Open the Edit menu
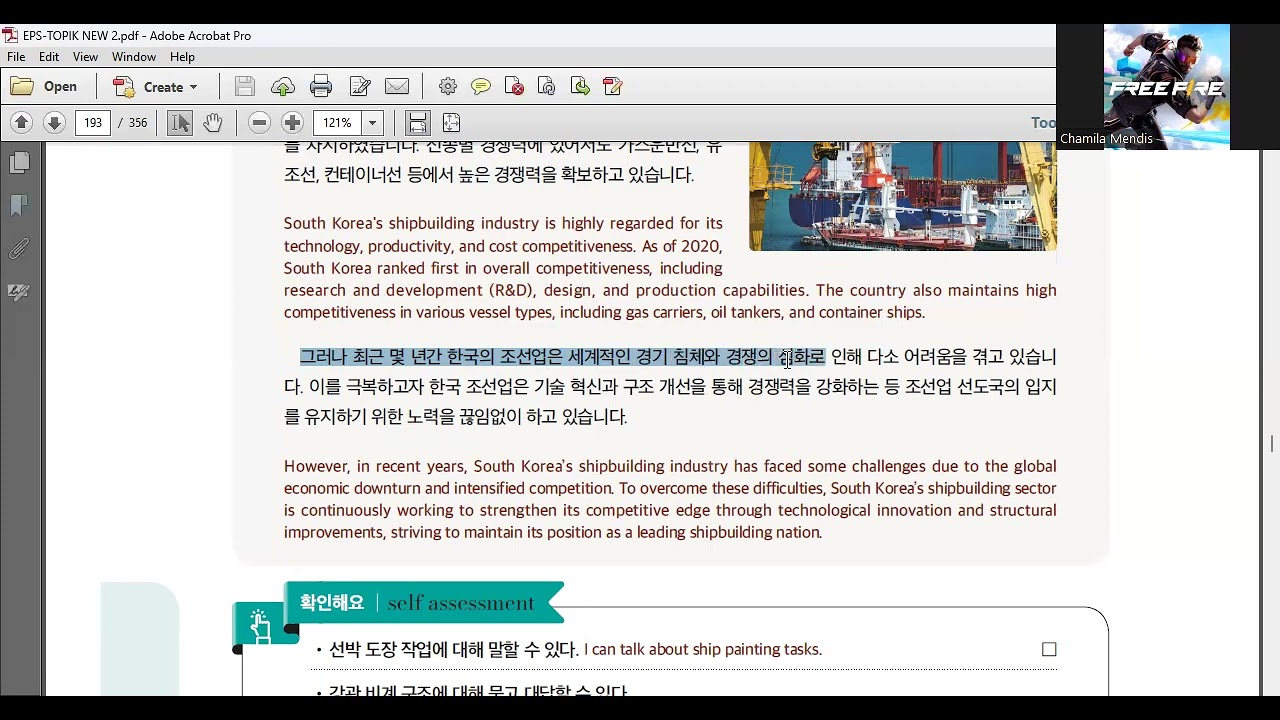 tap(49, 57)
